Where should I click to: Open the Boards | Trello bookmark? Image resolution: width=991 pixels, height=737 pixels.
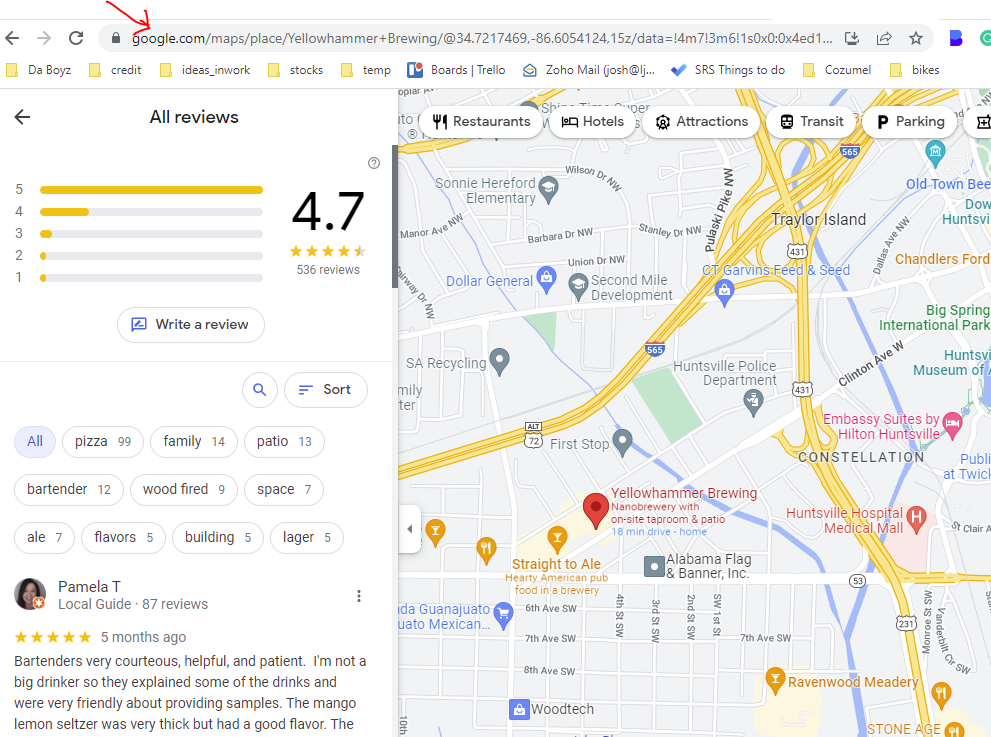[x=456, y=70]
